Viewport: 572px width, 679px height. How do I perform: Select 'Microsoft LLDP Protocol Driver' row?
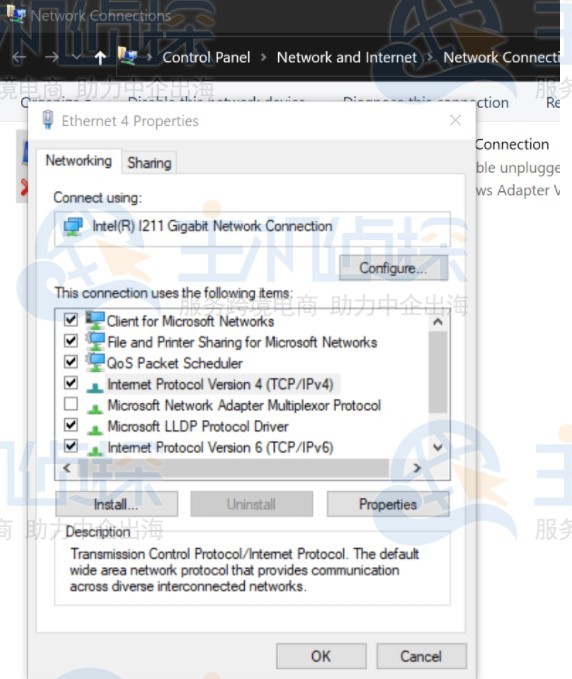coord(197,427)
